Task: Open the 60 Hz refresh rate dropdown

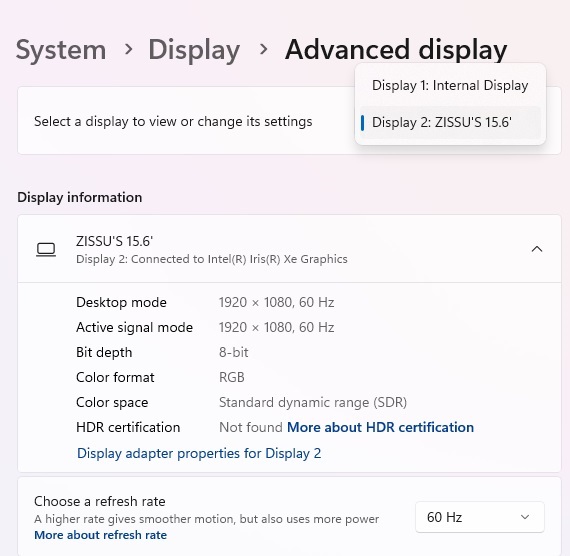Action: (479, 517)
